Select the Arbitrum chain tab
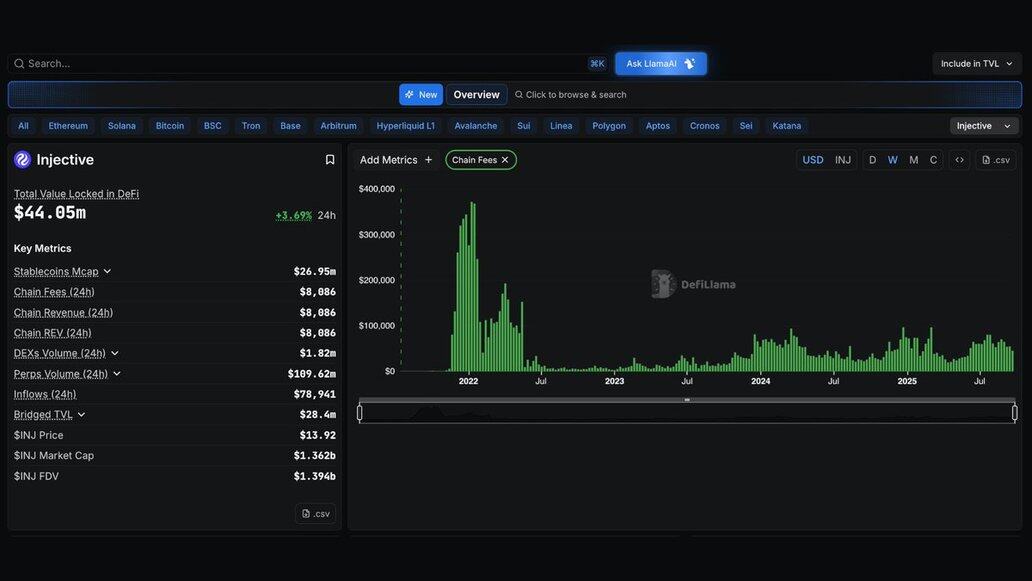This screenshot has width=1032, height=581. 338,126
